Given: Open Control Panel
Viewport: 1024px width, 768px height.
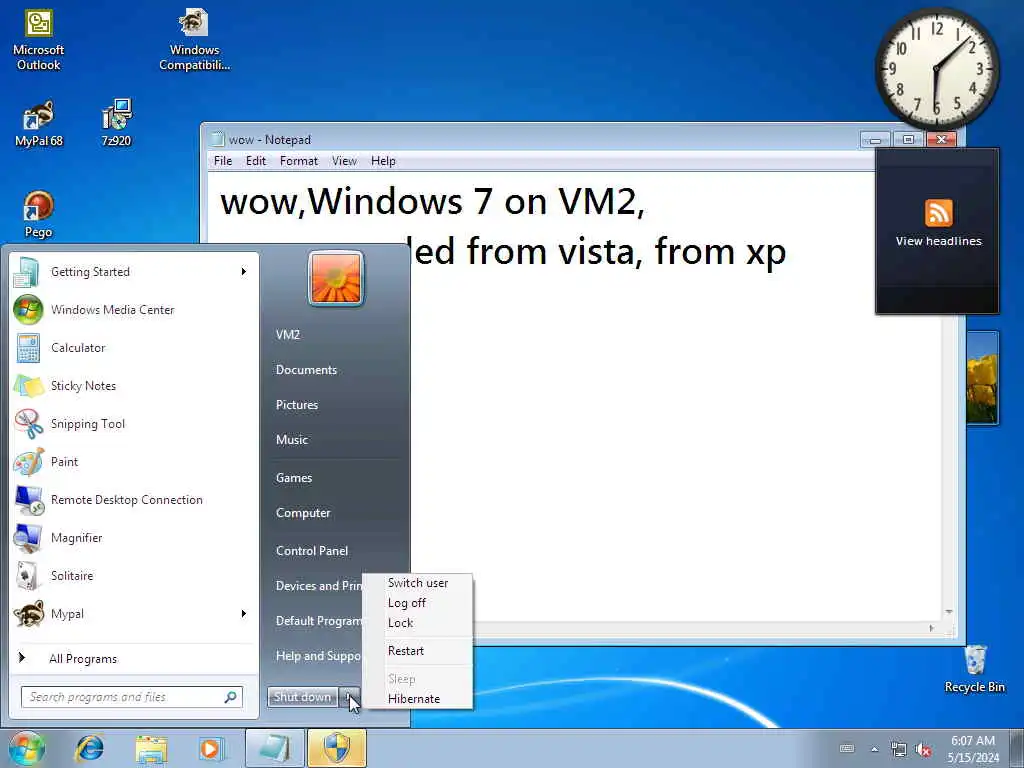Looking at the screenshot, I should pos(312,551).
